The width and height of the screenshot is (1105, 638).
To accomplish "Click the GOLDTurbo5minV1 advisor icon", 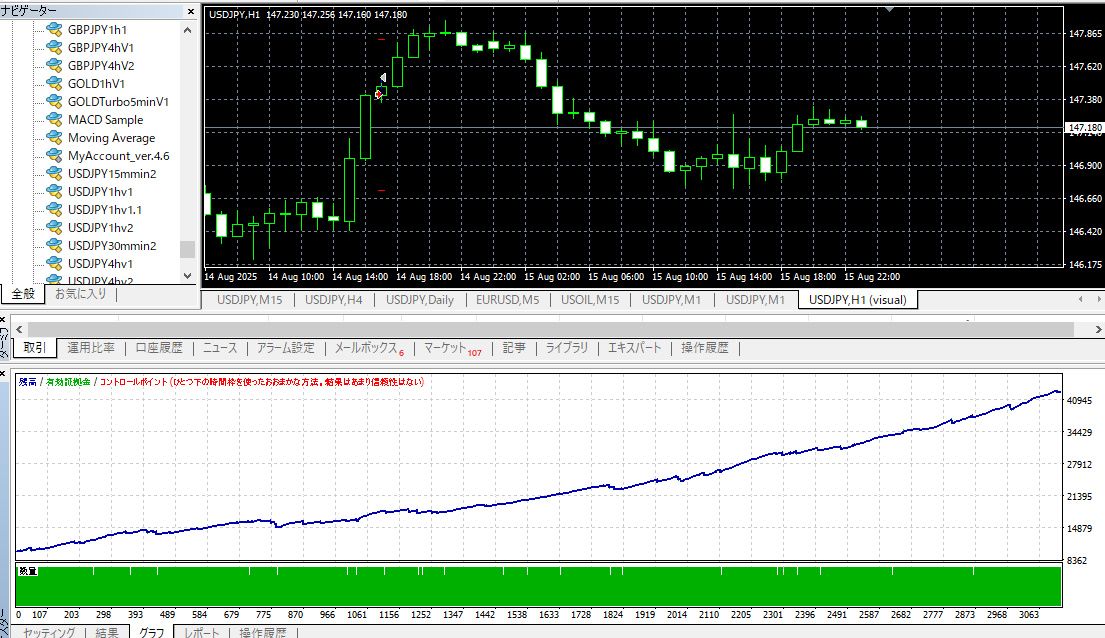I will 54,102.
